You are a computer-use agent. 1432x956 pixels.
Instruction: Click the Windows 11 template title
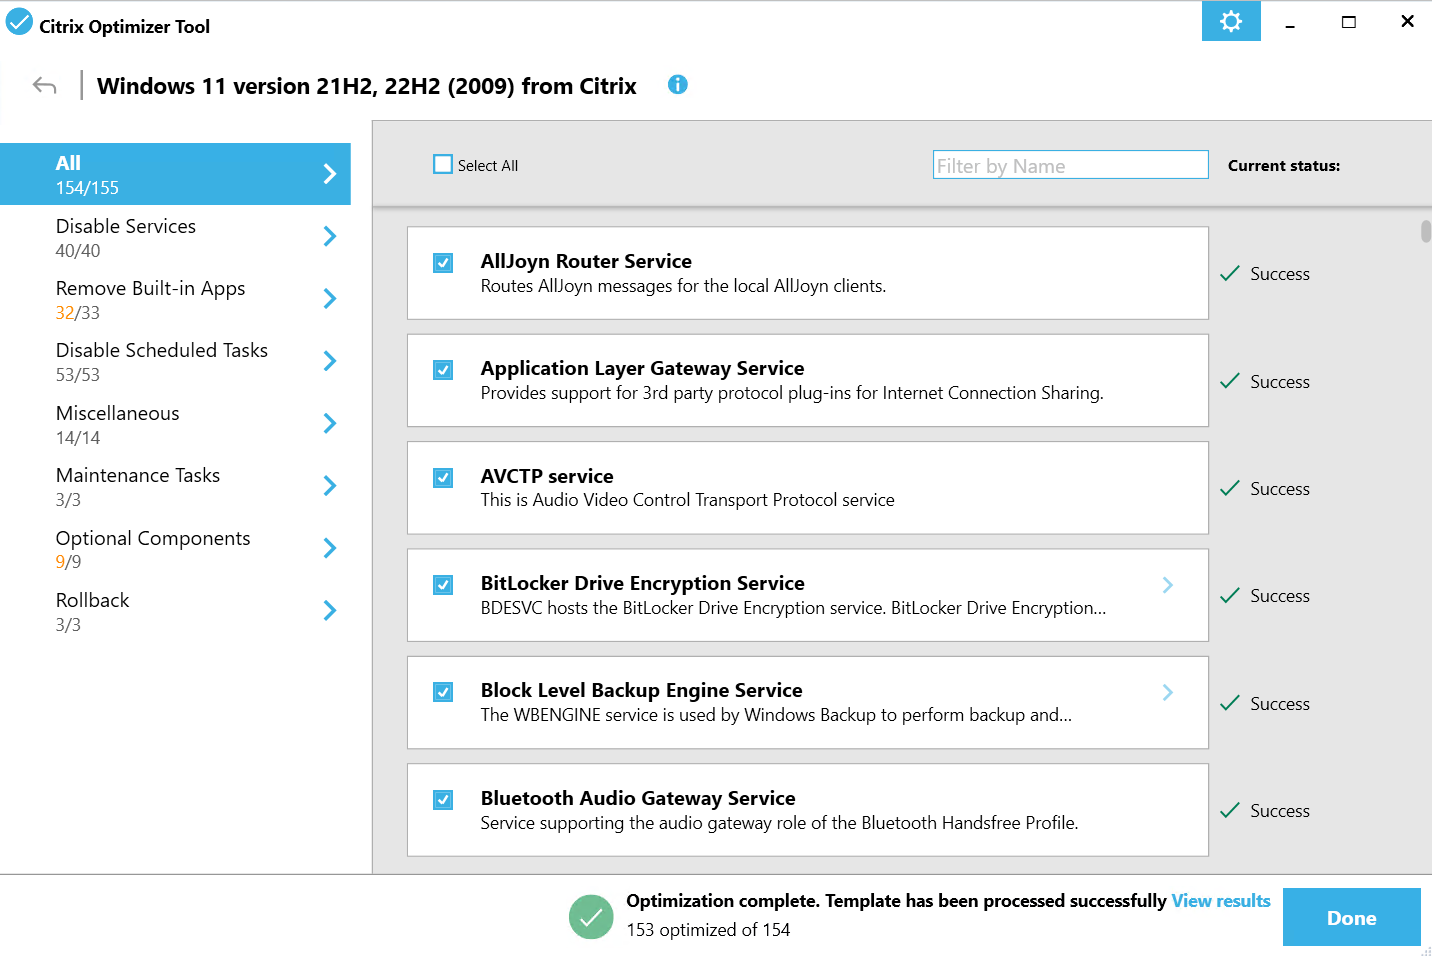366,86
